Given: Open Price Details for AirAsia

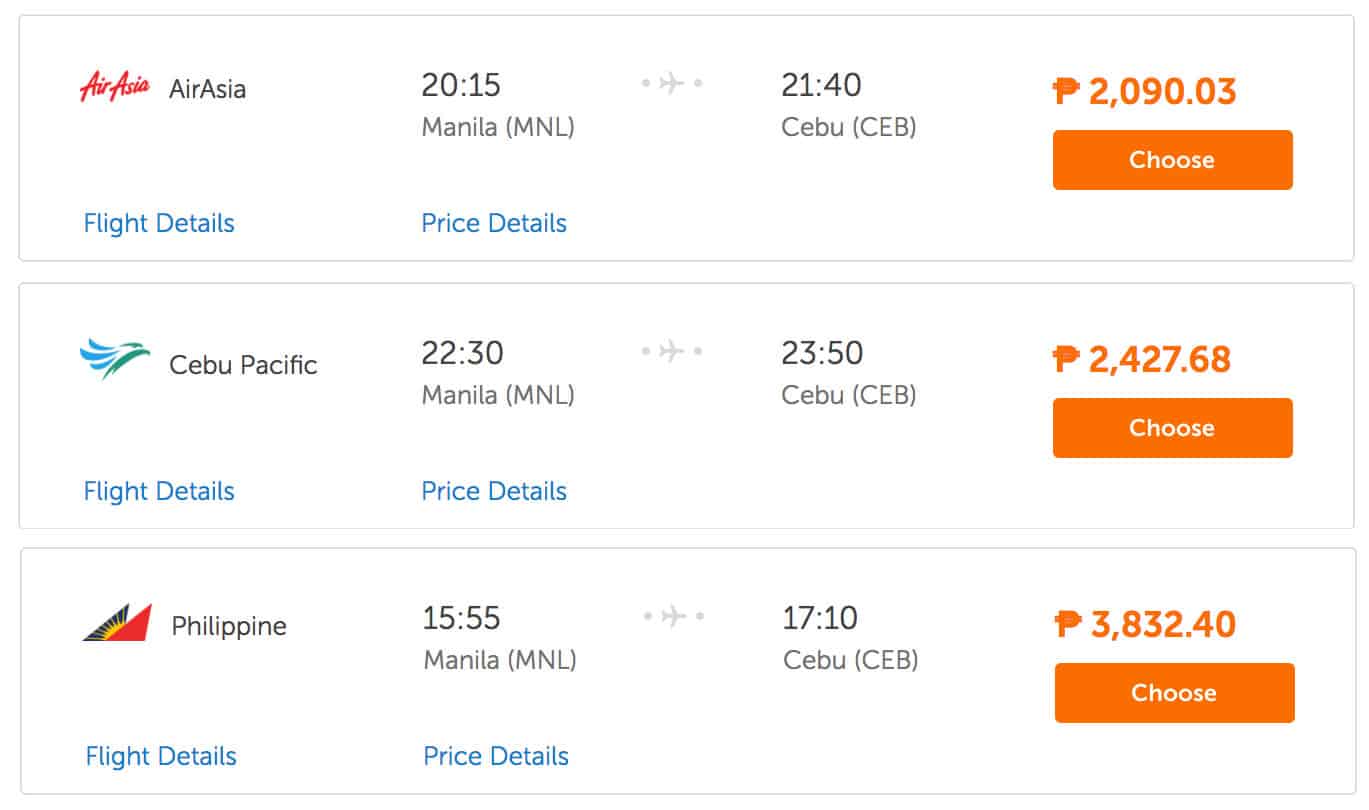Looking at the screenshot, I should [494, 223].
